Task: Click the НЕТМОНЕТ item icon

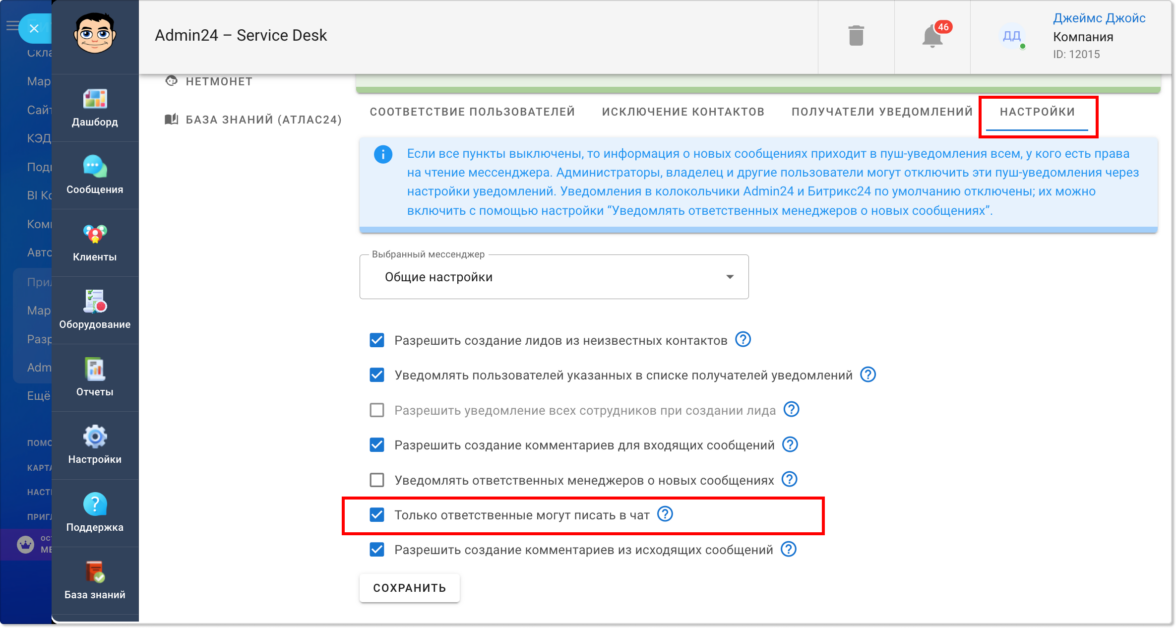Action: click(172, 81)
